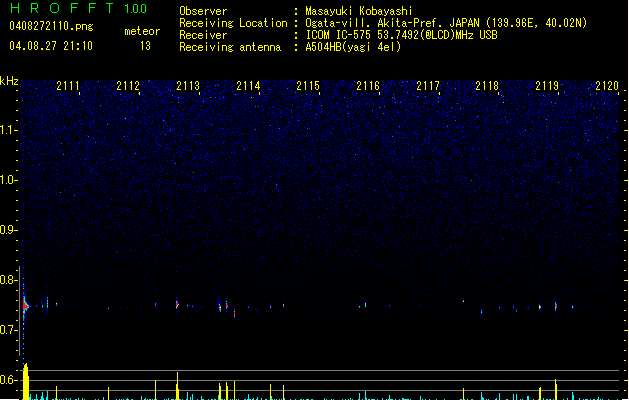Click the 1.1 frequency axis label
629x400 pixels.
click(x=8, y=130)
